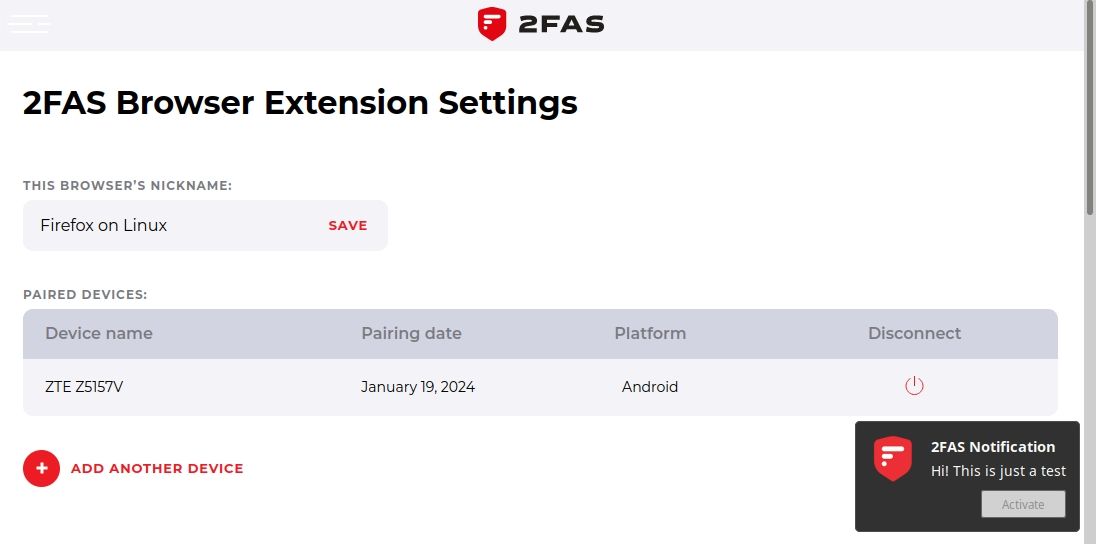The width and height of the screenshot is (1096, 544).
Task: Click the 2FAS Browser Extension Settings heading
Action: pyautogui.click(x=300, y=103)
